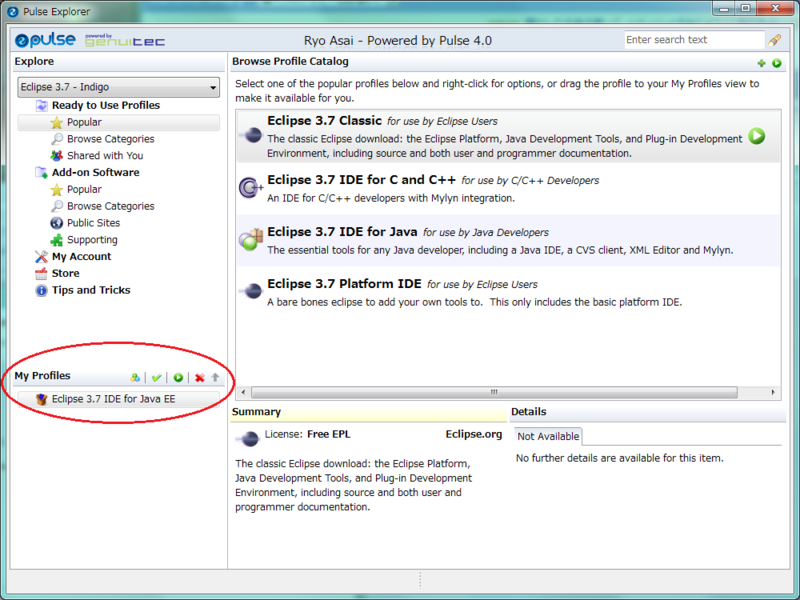Click the up arrow icon in My Profiles toolbar
Image resolution: width=800 pixels, height=600 pixels.
215,378
